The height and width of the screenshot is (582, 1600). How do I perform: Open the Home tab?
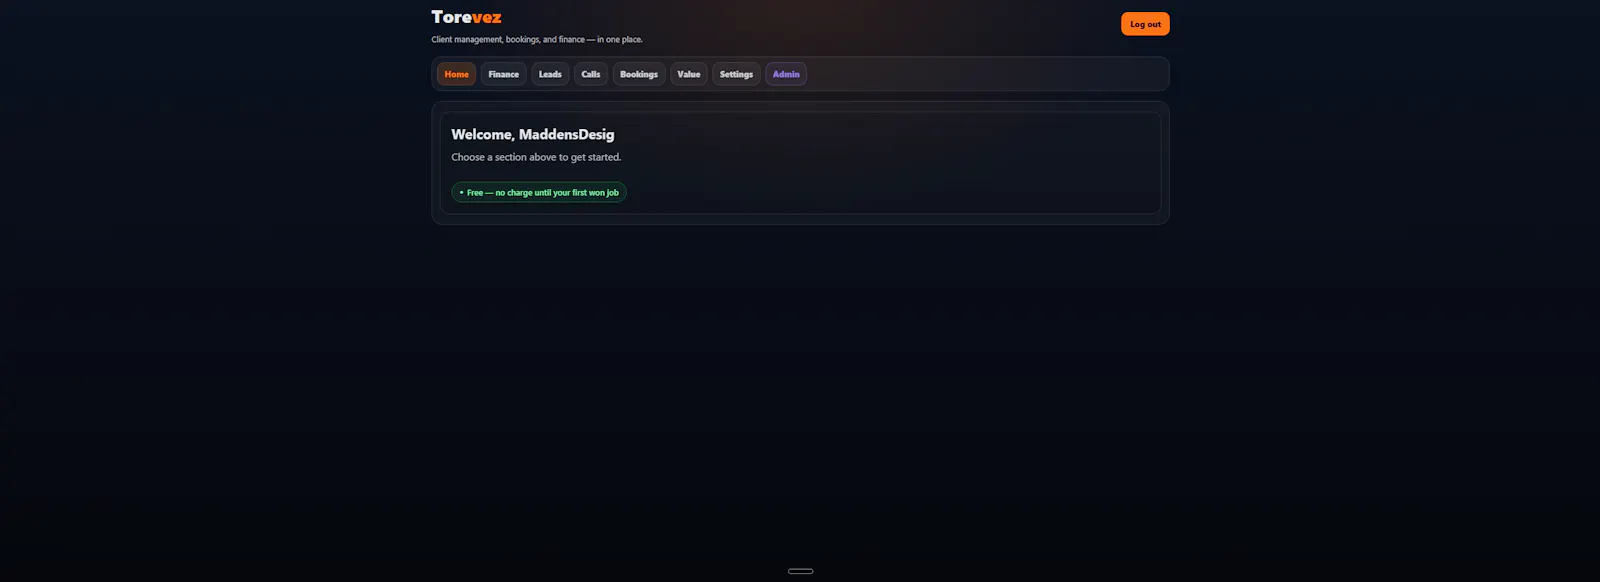click(456, 74)
